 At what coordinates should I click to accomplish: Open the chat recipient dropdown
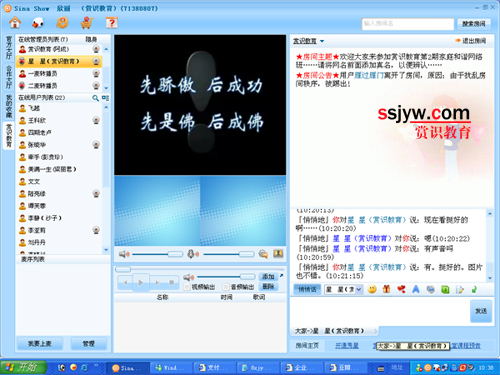(359, 290)
